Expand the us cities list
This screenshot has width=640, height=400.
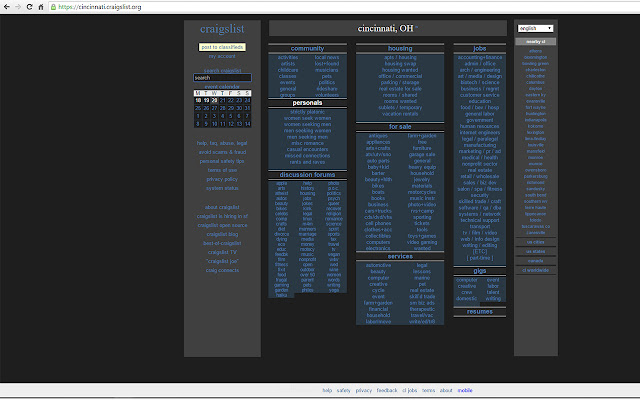point(535,242)
